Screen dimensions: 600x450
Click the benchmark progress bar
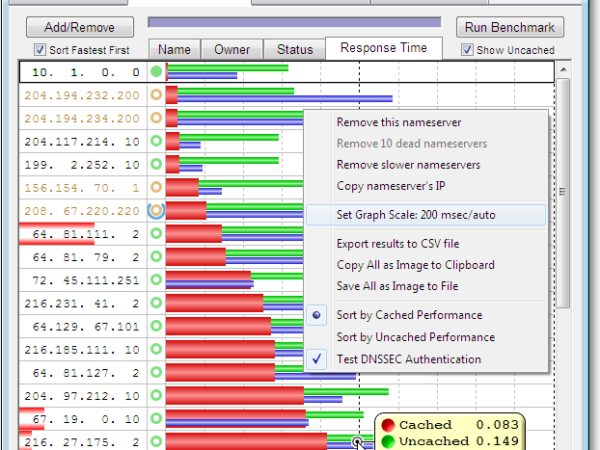click(294, 22)
